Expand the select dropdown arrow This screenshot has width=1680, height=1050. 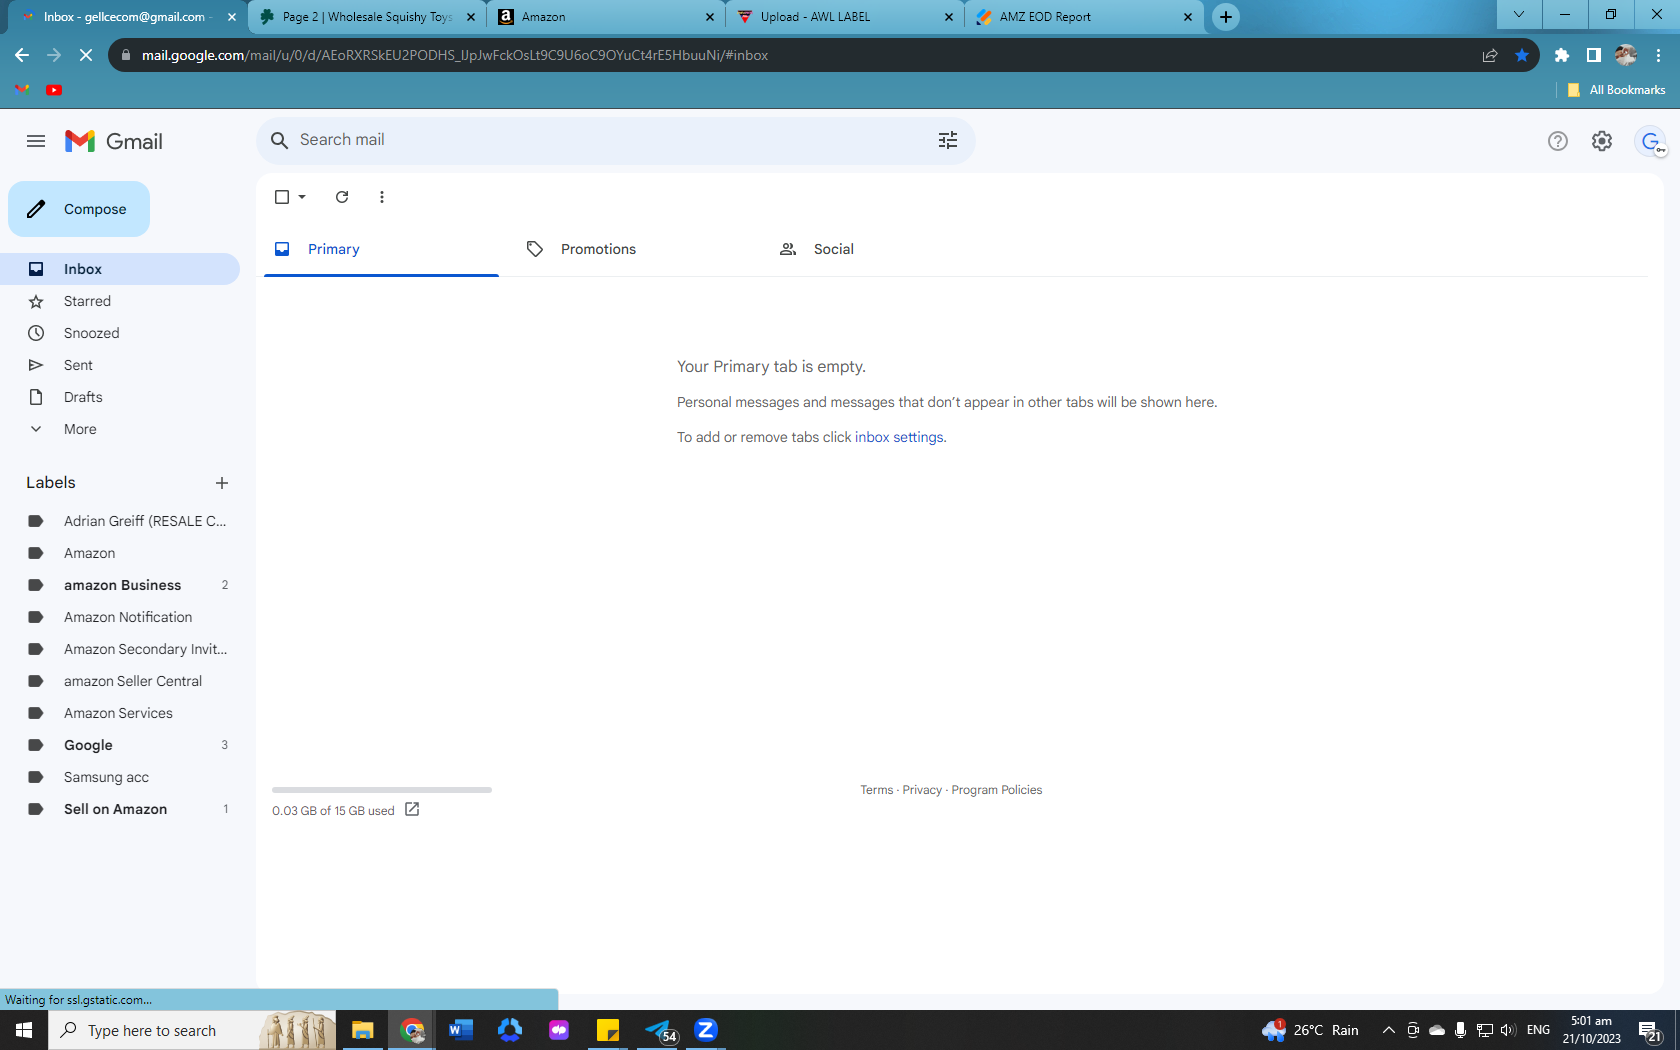tap(302, 197)
